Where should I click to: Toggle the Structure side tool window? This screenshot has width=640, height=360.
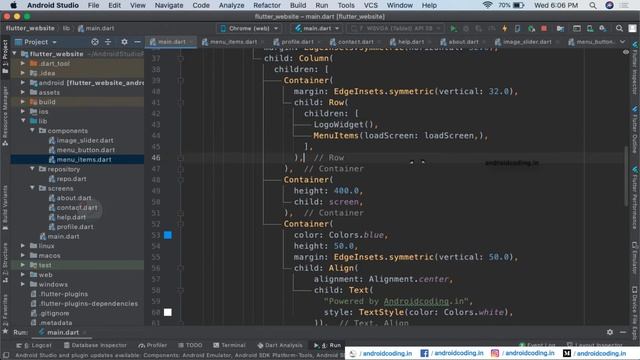click(x=5, y=262)
